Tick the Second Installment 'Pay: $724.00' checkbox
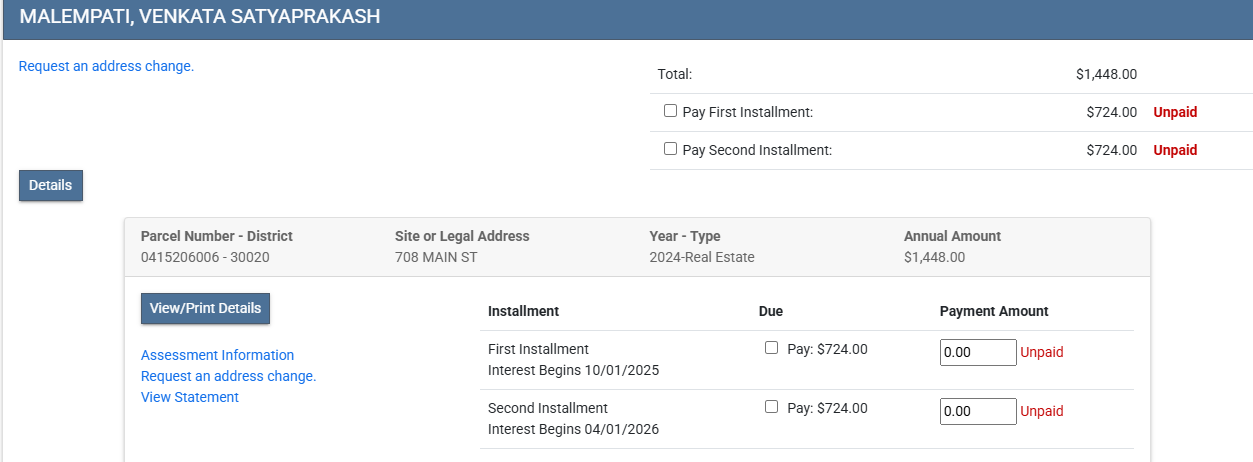 tap(771, 407)
